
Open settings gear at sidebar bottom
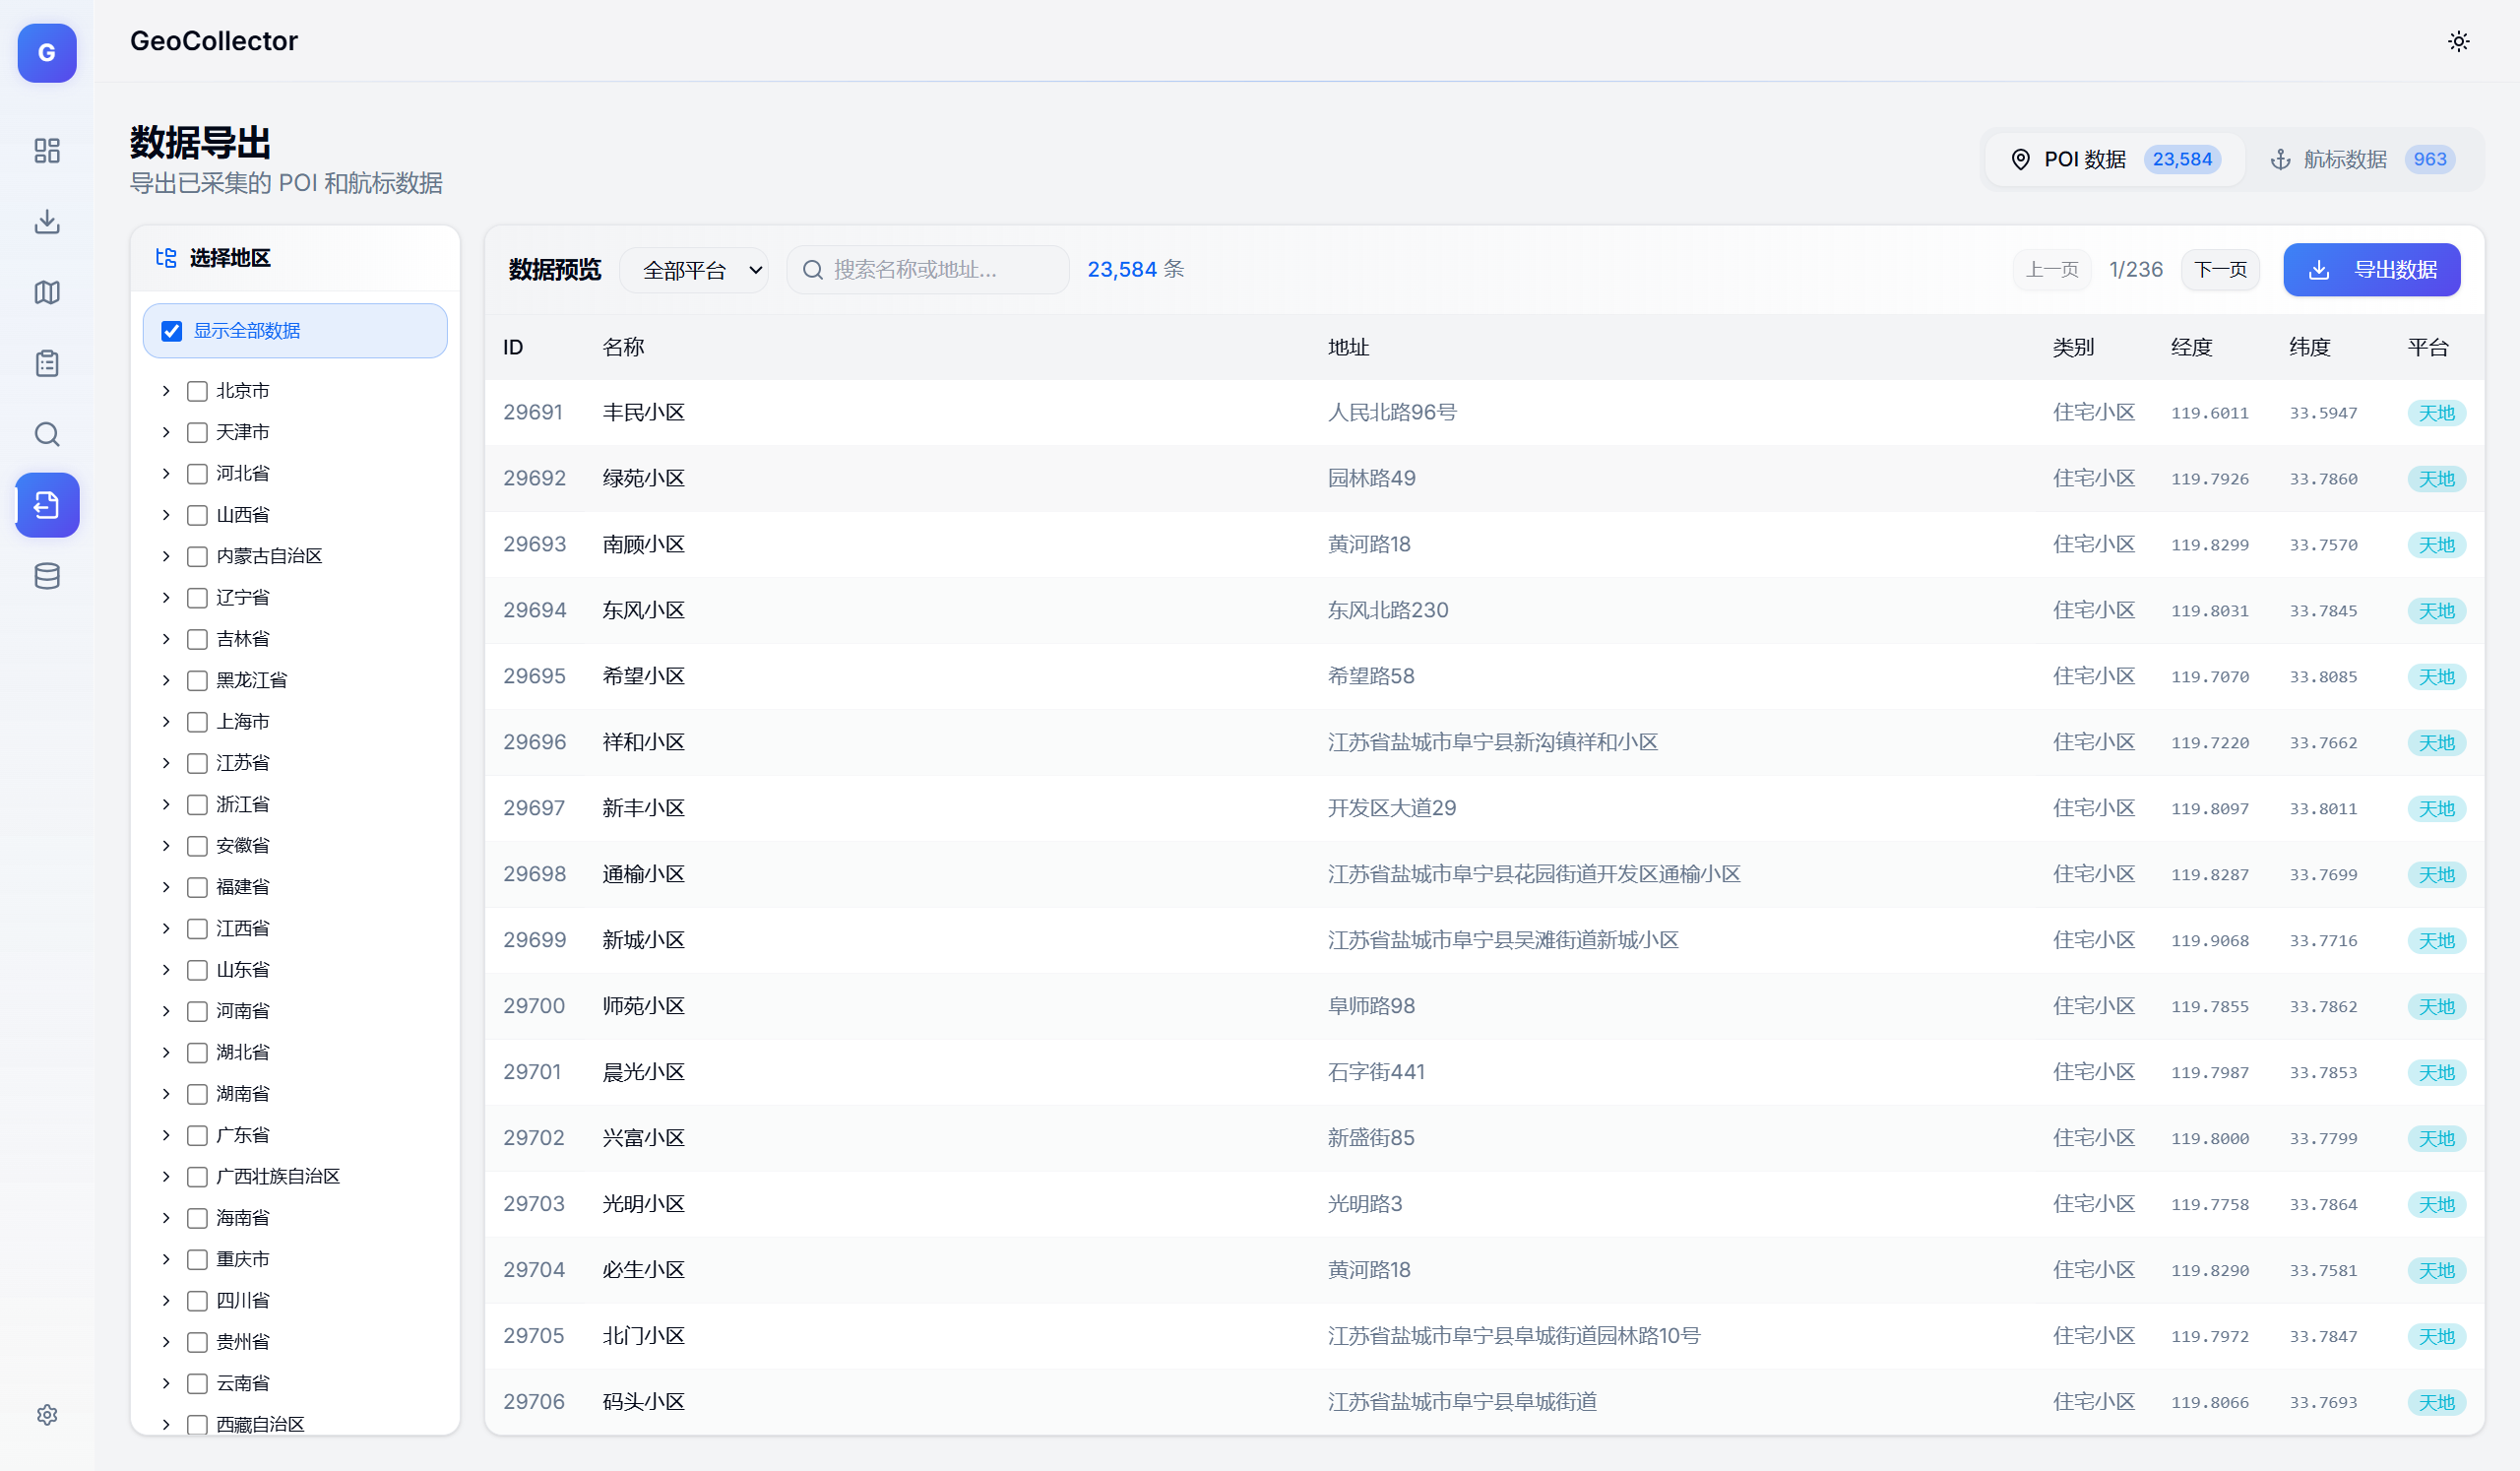coord(47,1415)
